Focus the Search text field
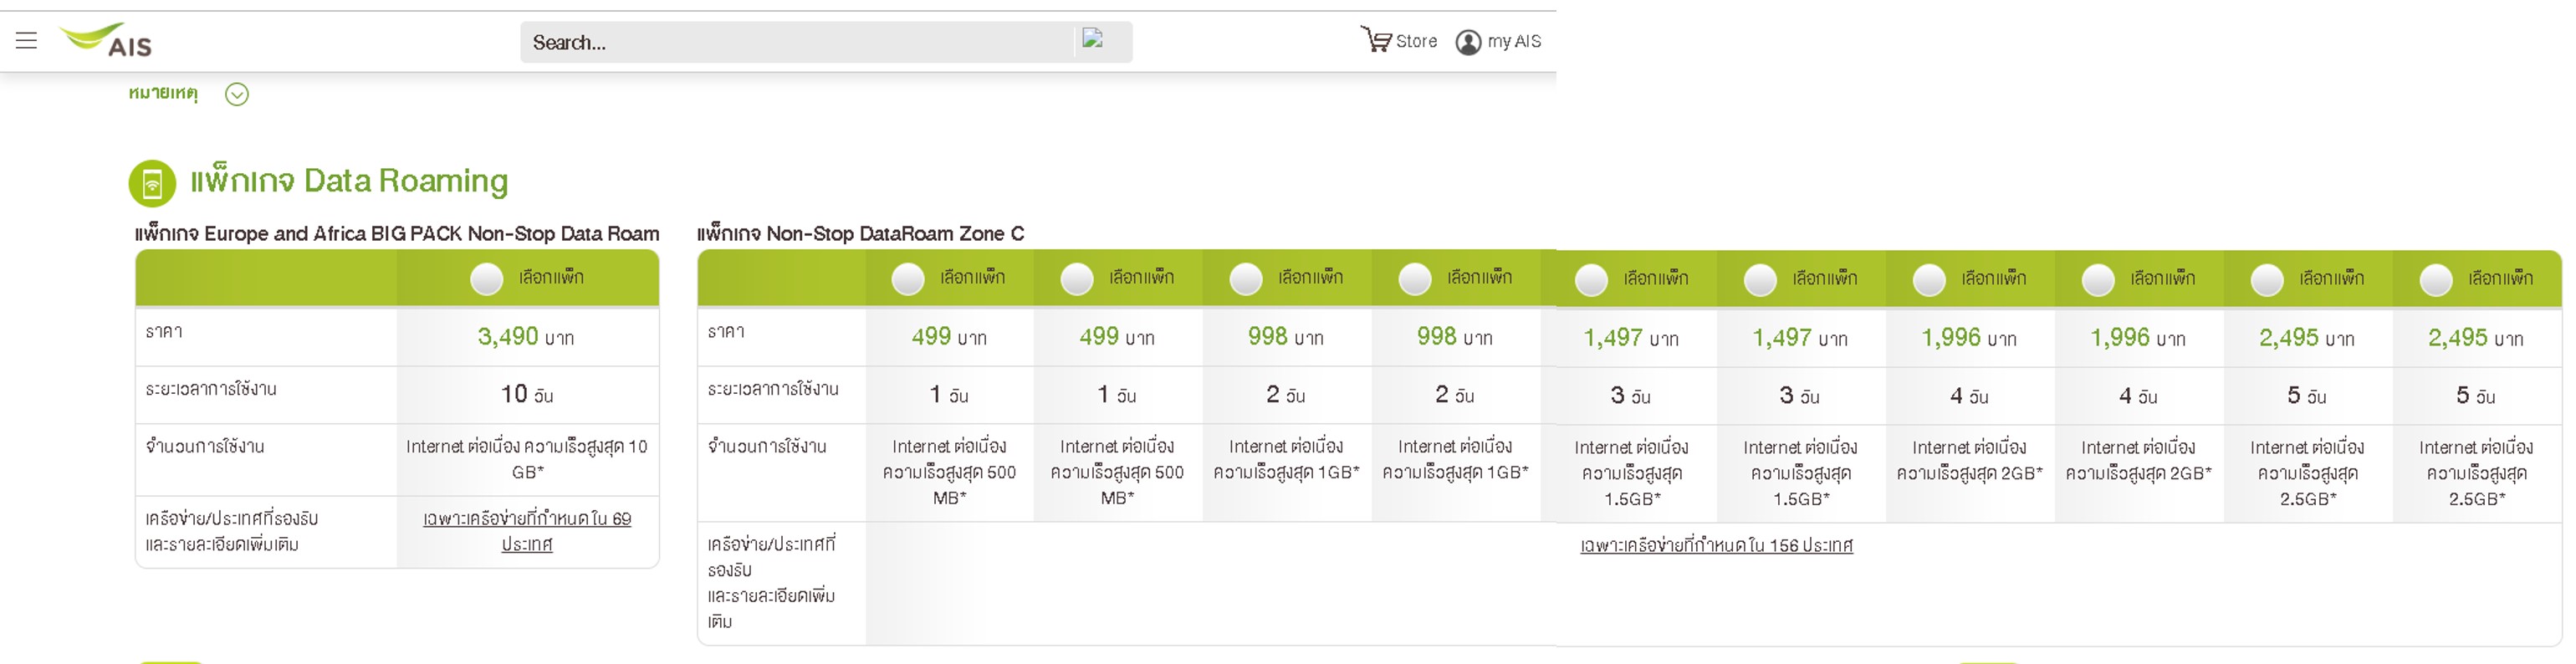 tap(797, 42)
